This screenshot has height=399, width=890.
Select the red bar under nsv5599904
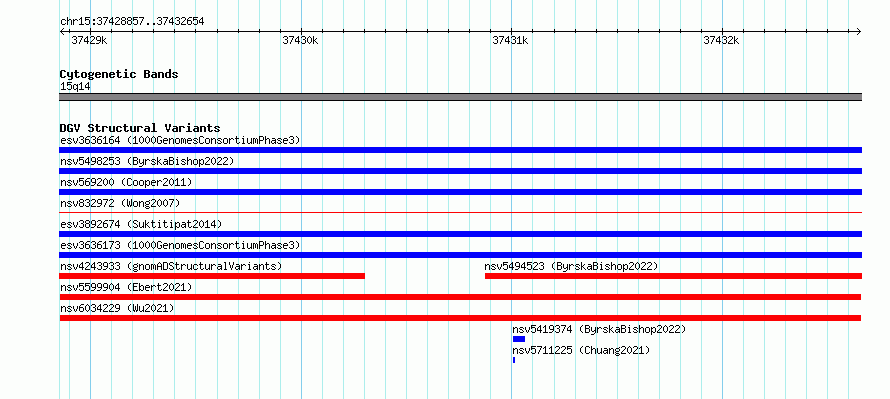460,297
